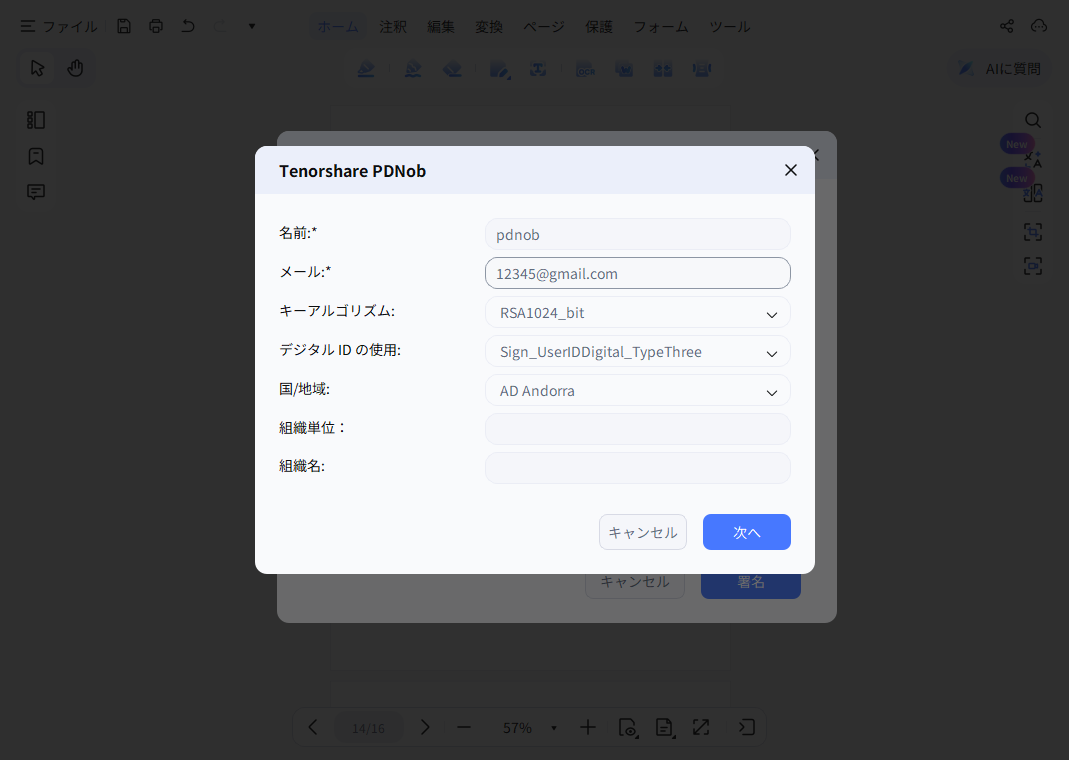Click キャンセル in PDNob dialog
1069x760 pixels.
643,532
